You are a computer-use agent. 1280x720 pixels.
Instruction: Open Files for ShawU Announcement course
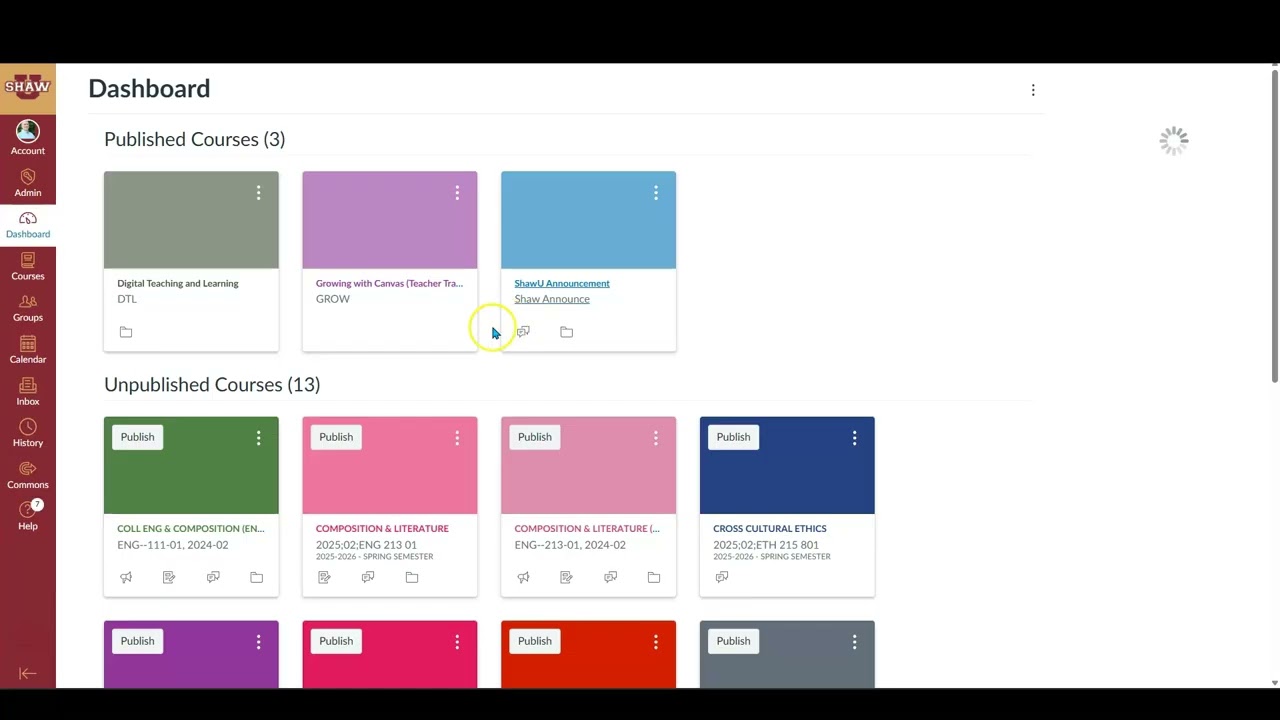567,332
